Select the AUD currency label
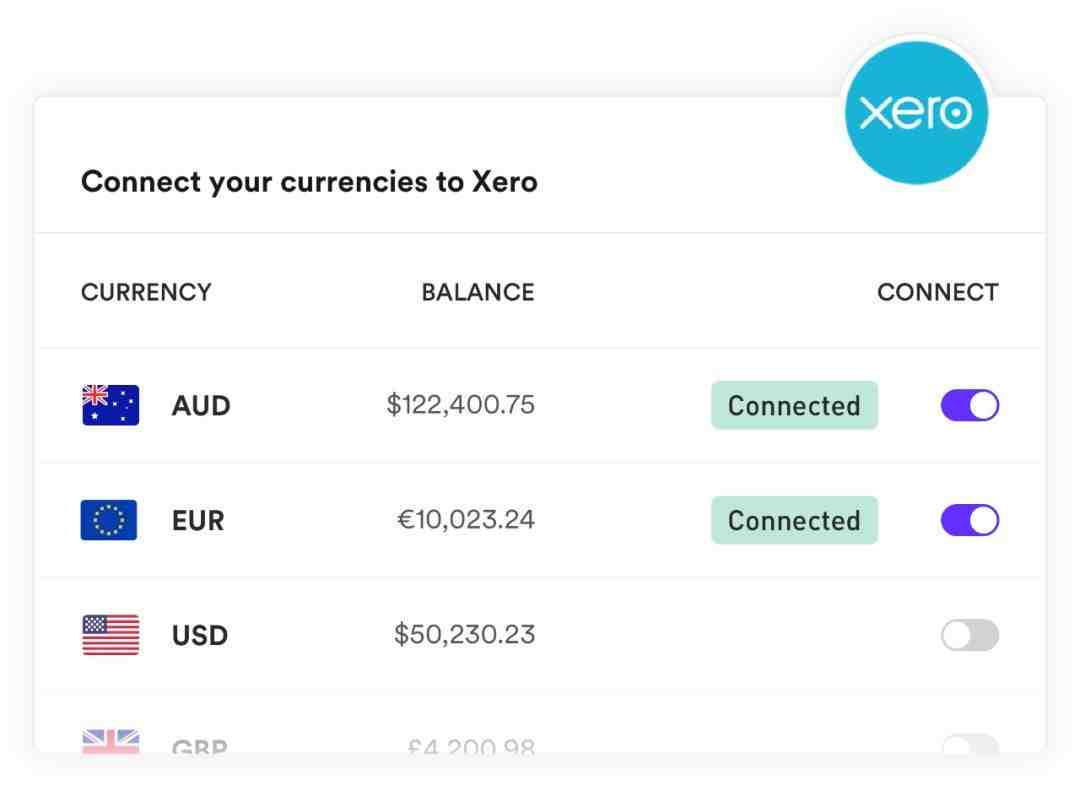The image size is (1080, 786). pos(200,406)
